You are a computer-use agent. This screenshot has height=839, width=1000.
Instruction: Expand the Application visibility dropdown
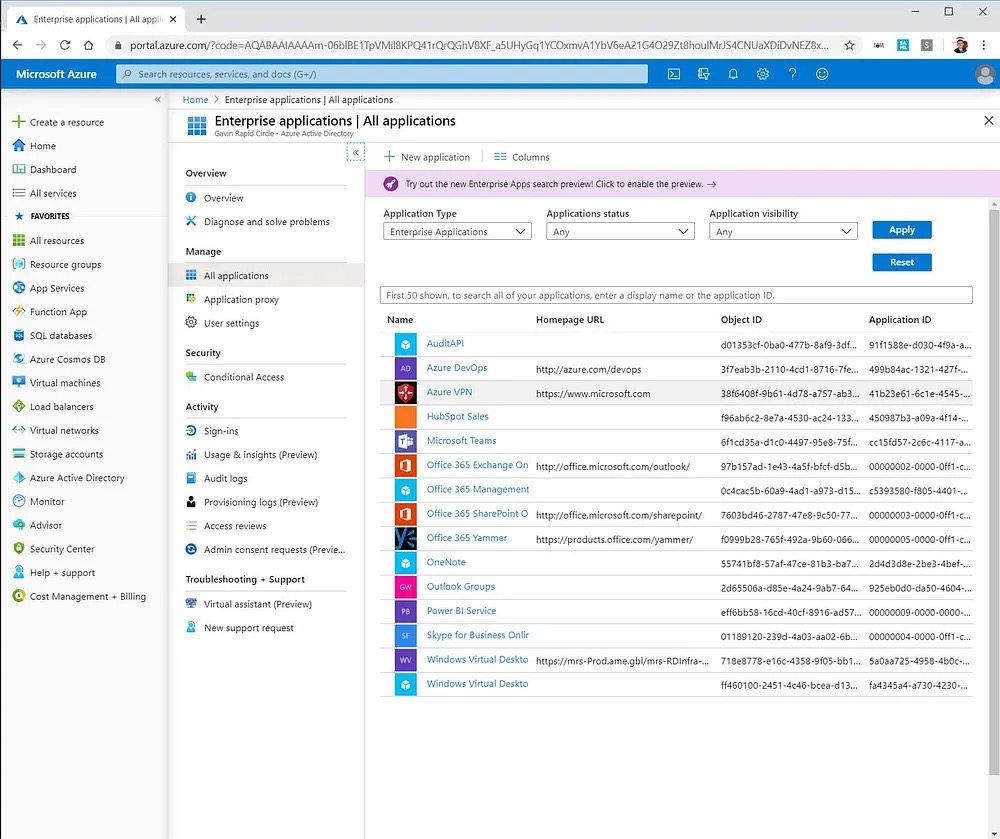coord(783,232)
